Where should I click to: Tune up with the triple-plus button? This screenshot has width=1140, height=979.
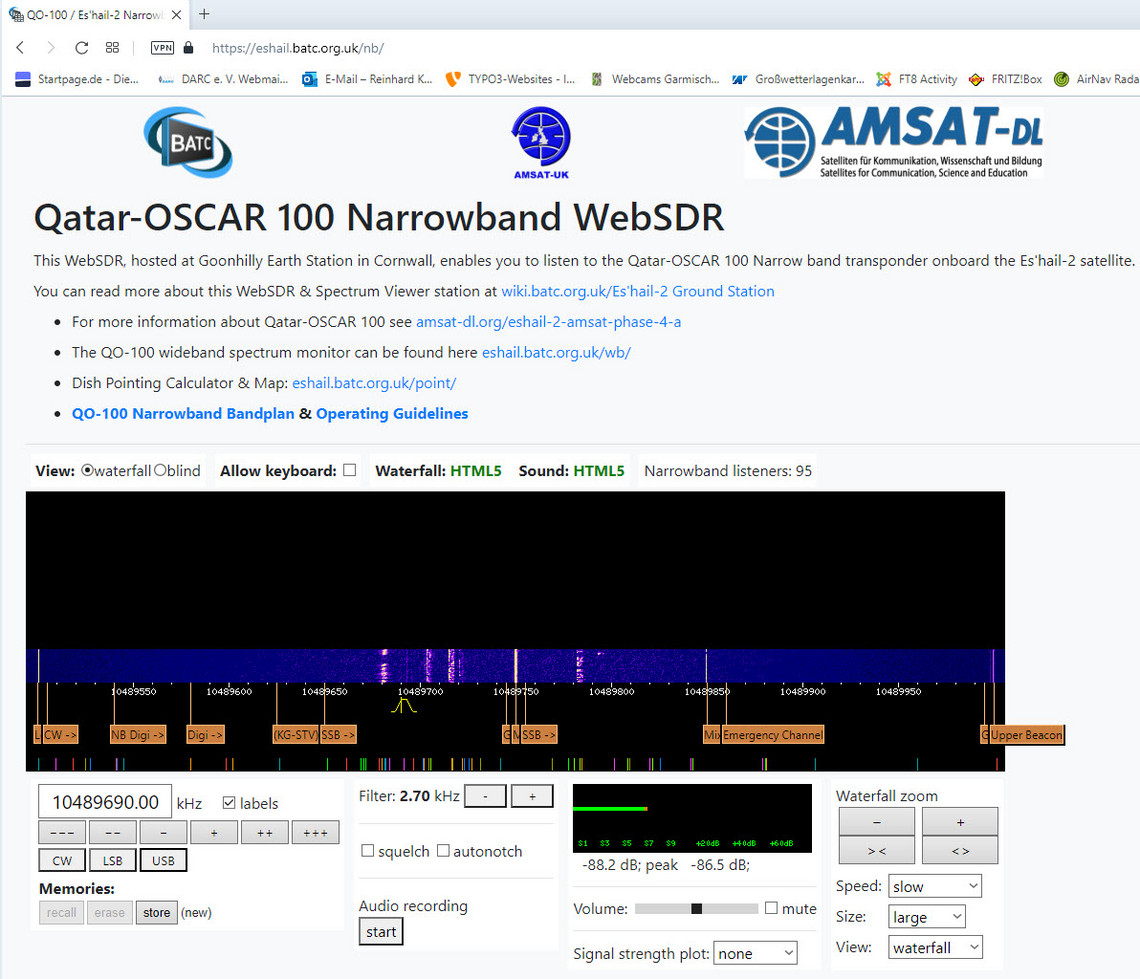click(316, 833)
